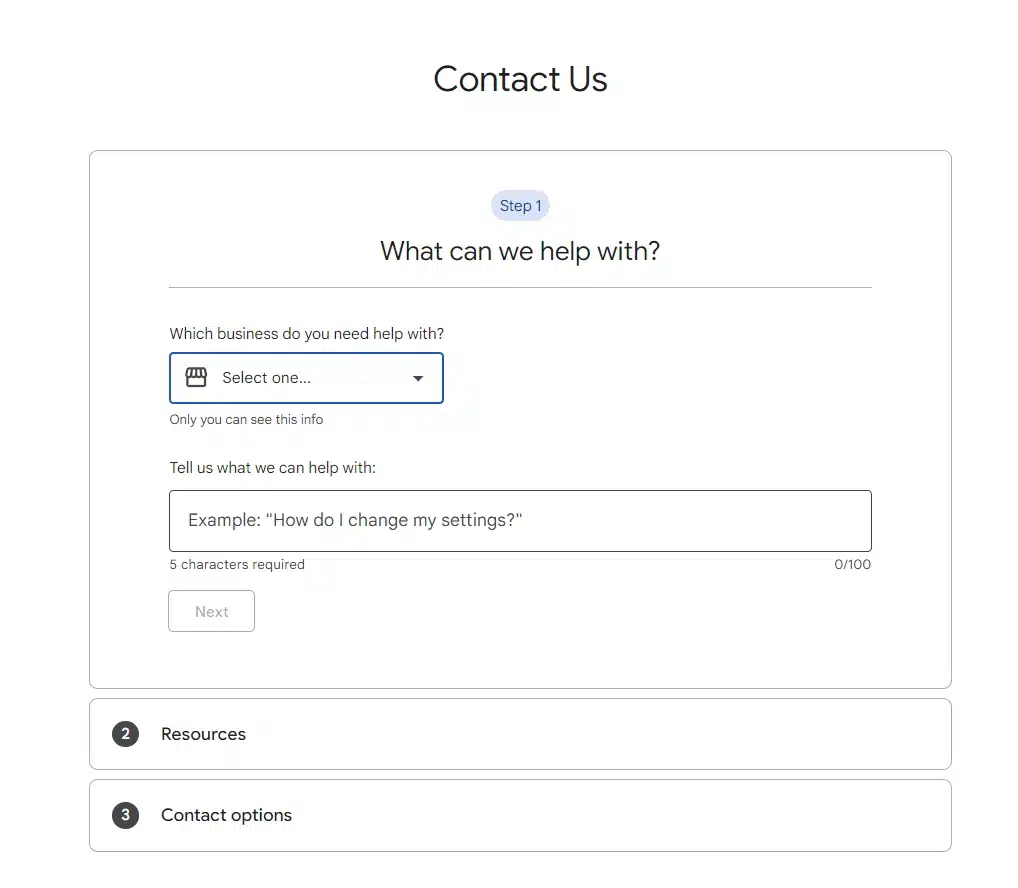Click the storefront icon in the business selector
1018x888 pixels.
196,378
